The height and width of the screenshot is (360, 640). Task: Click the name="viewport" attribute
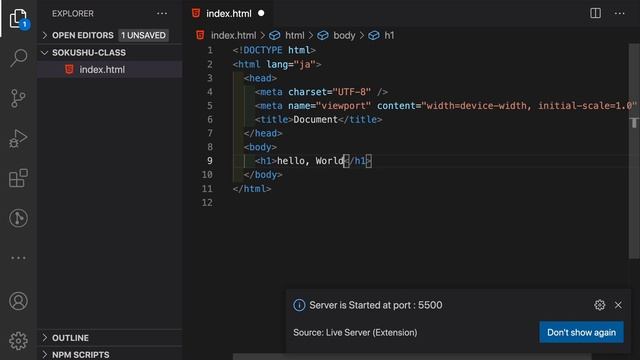(329, 106)
